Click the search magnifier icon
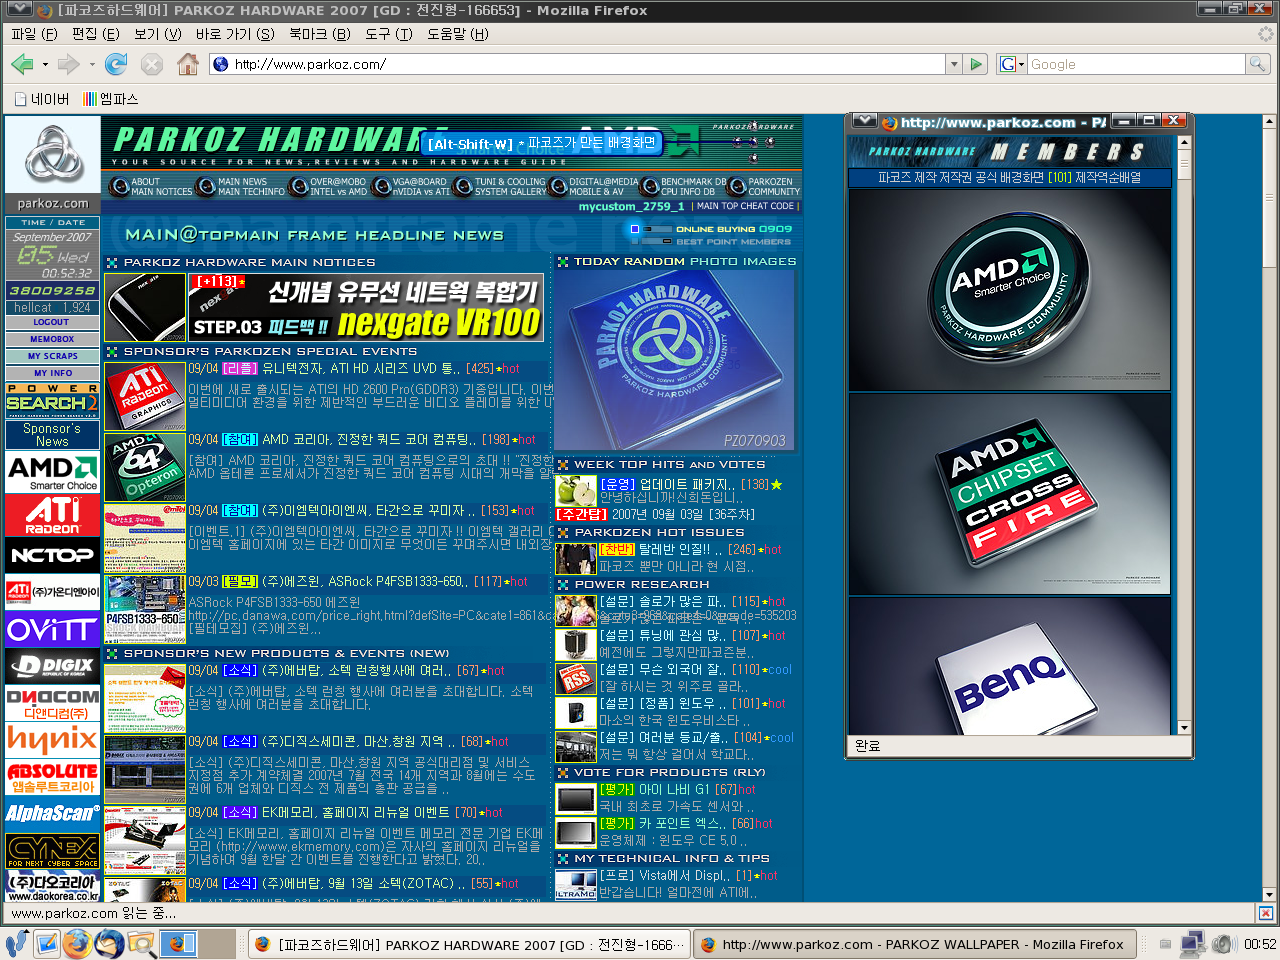Viewport: 1280px width, 960px height. coord(1257,64)
